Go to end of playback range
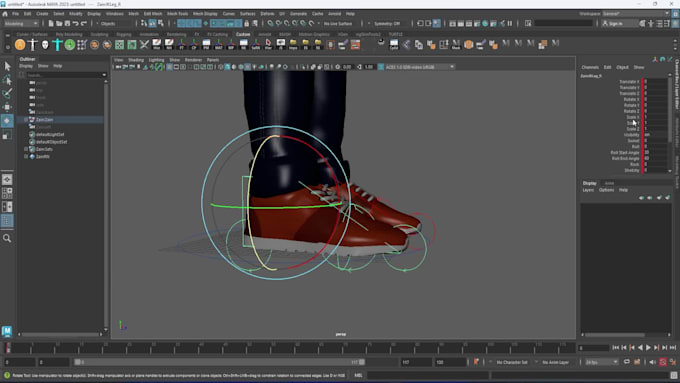Screen dimensions: 680x383 pyautogui.click(x=673, y=347)
